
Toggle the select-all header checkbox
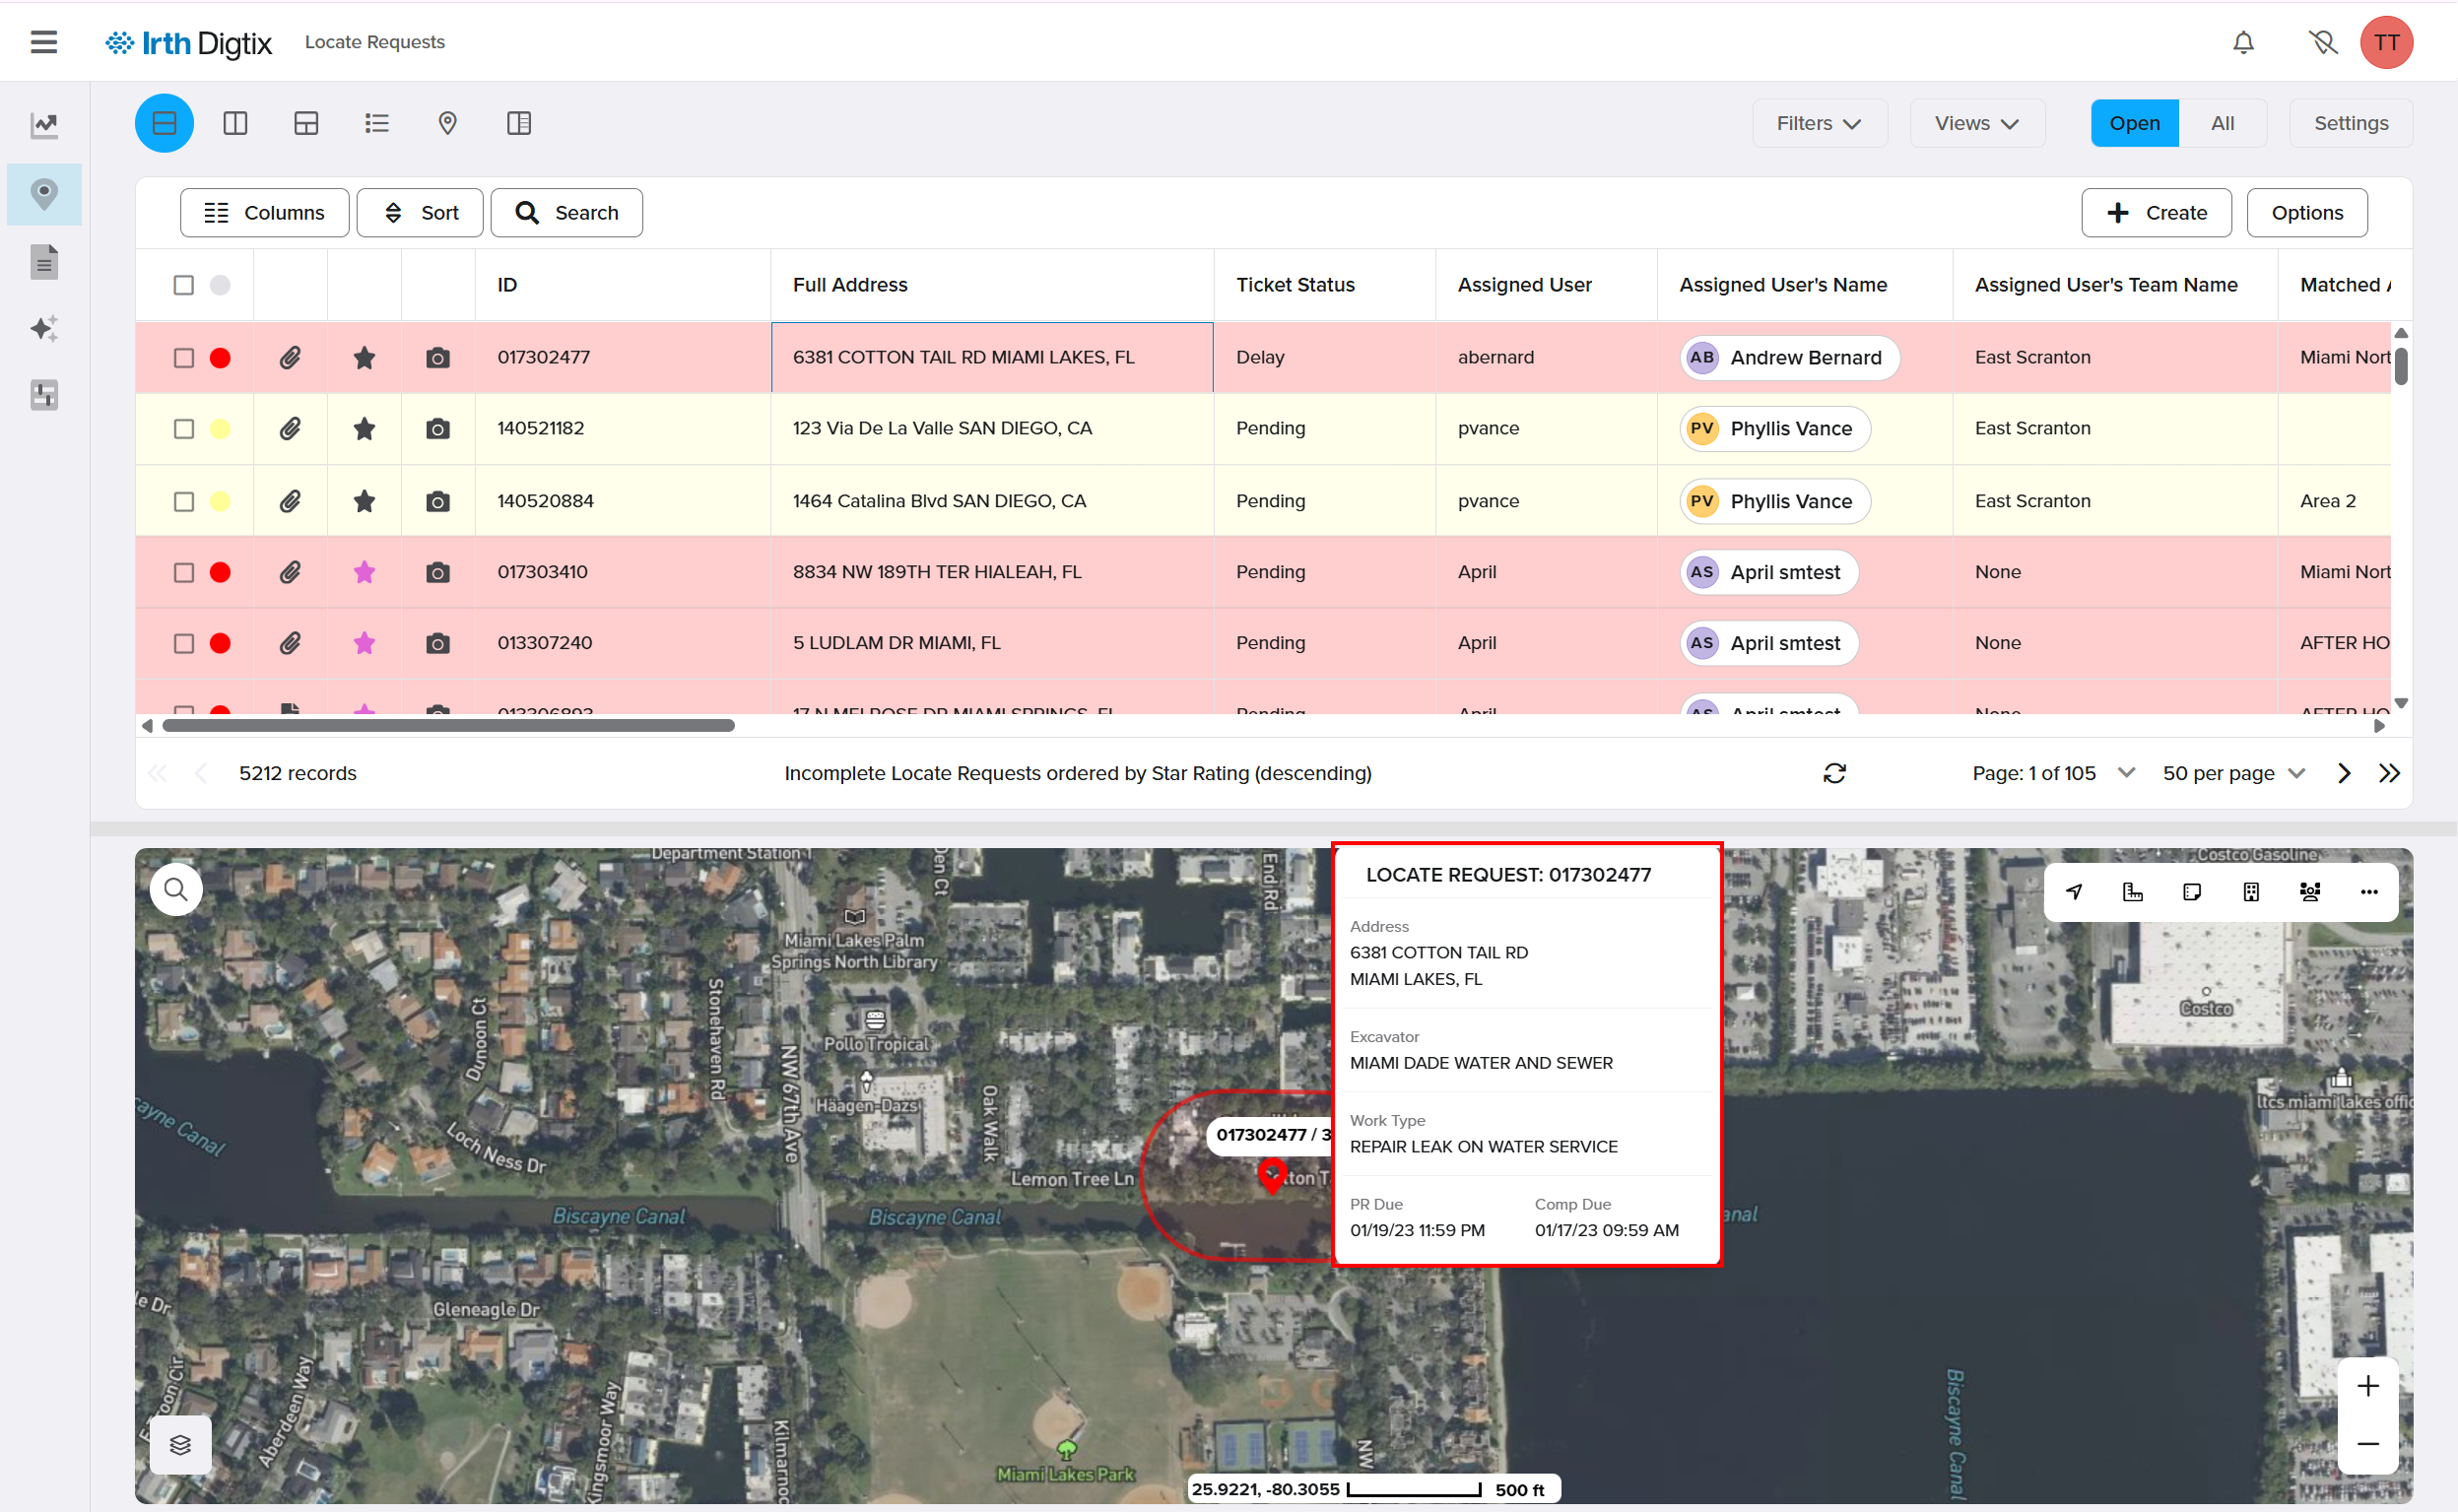[x=184, y=285]
